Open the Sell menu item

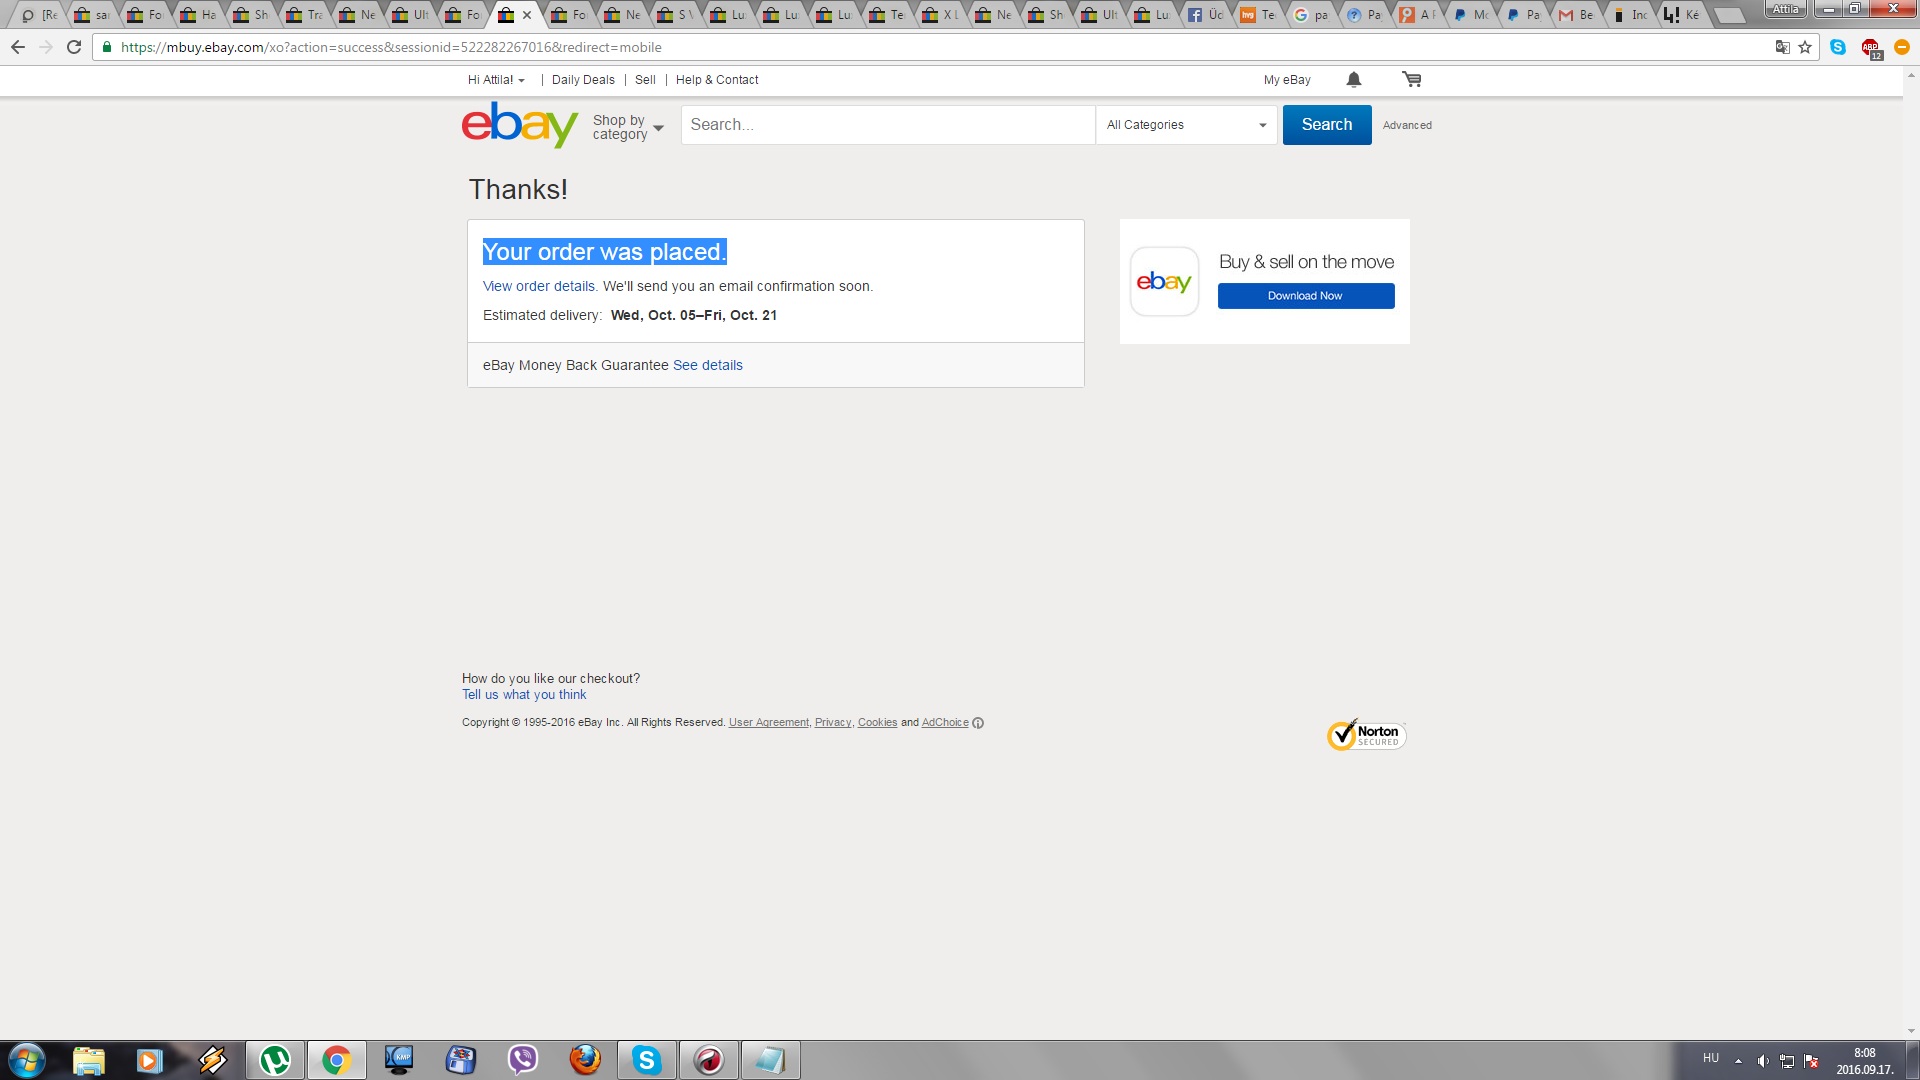645,80
